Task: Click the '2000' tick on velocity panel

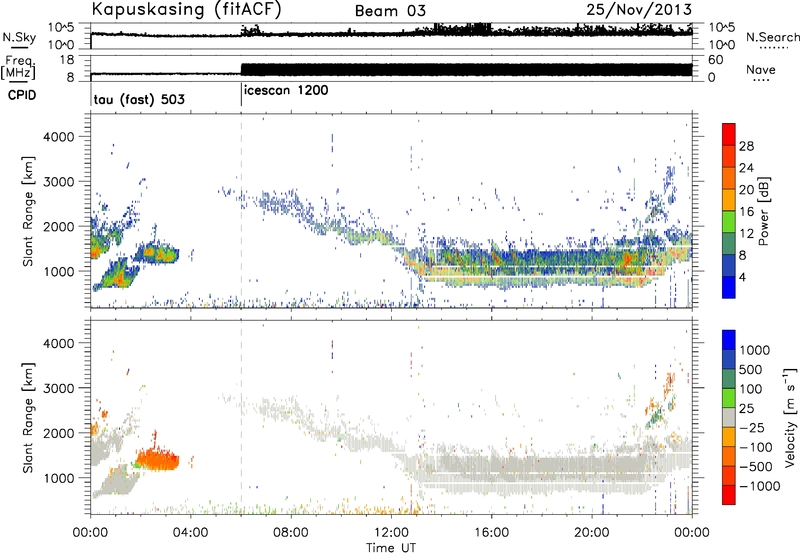Action: (x=58, y=433)
